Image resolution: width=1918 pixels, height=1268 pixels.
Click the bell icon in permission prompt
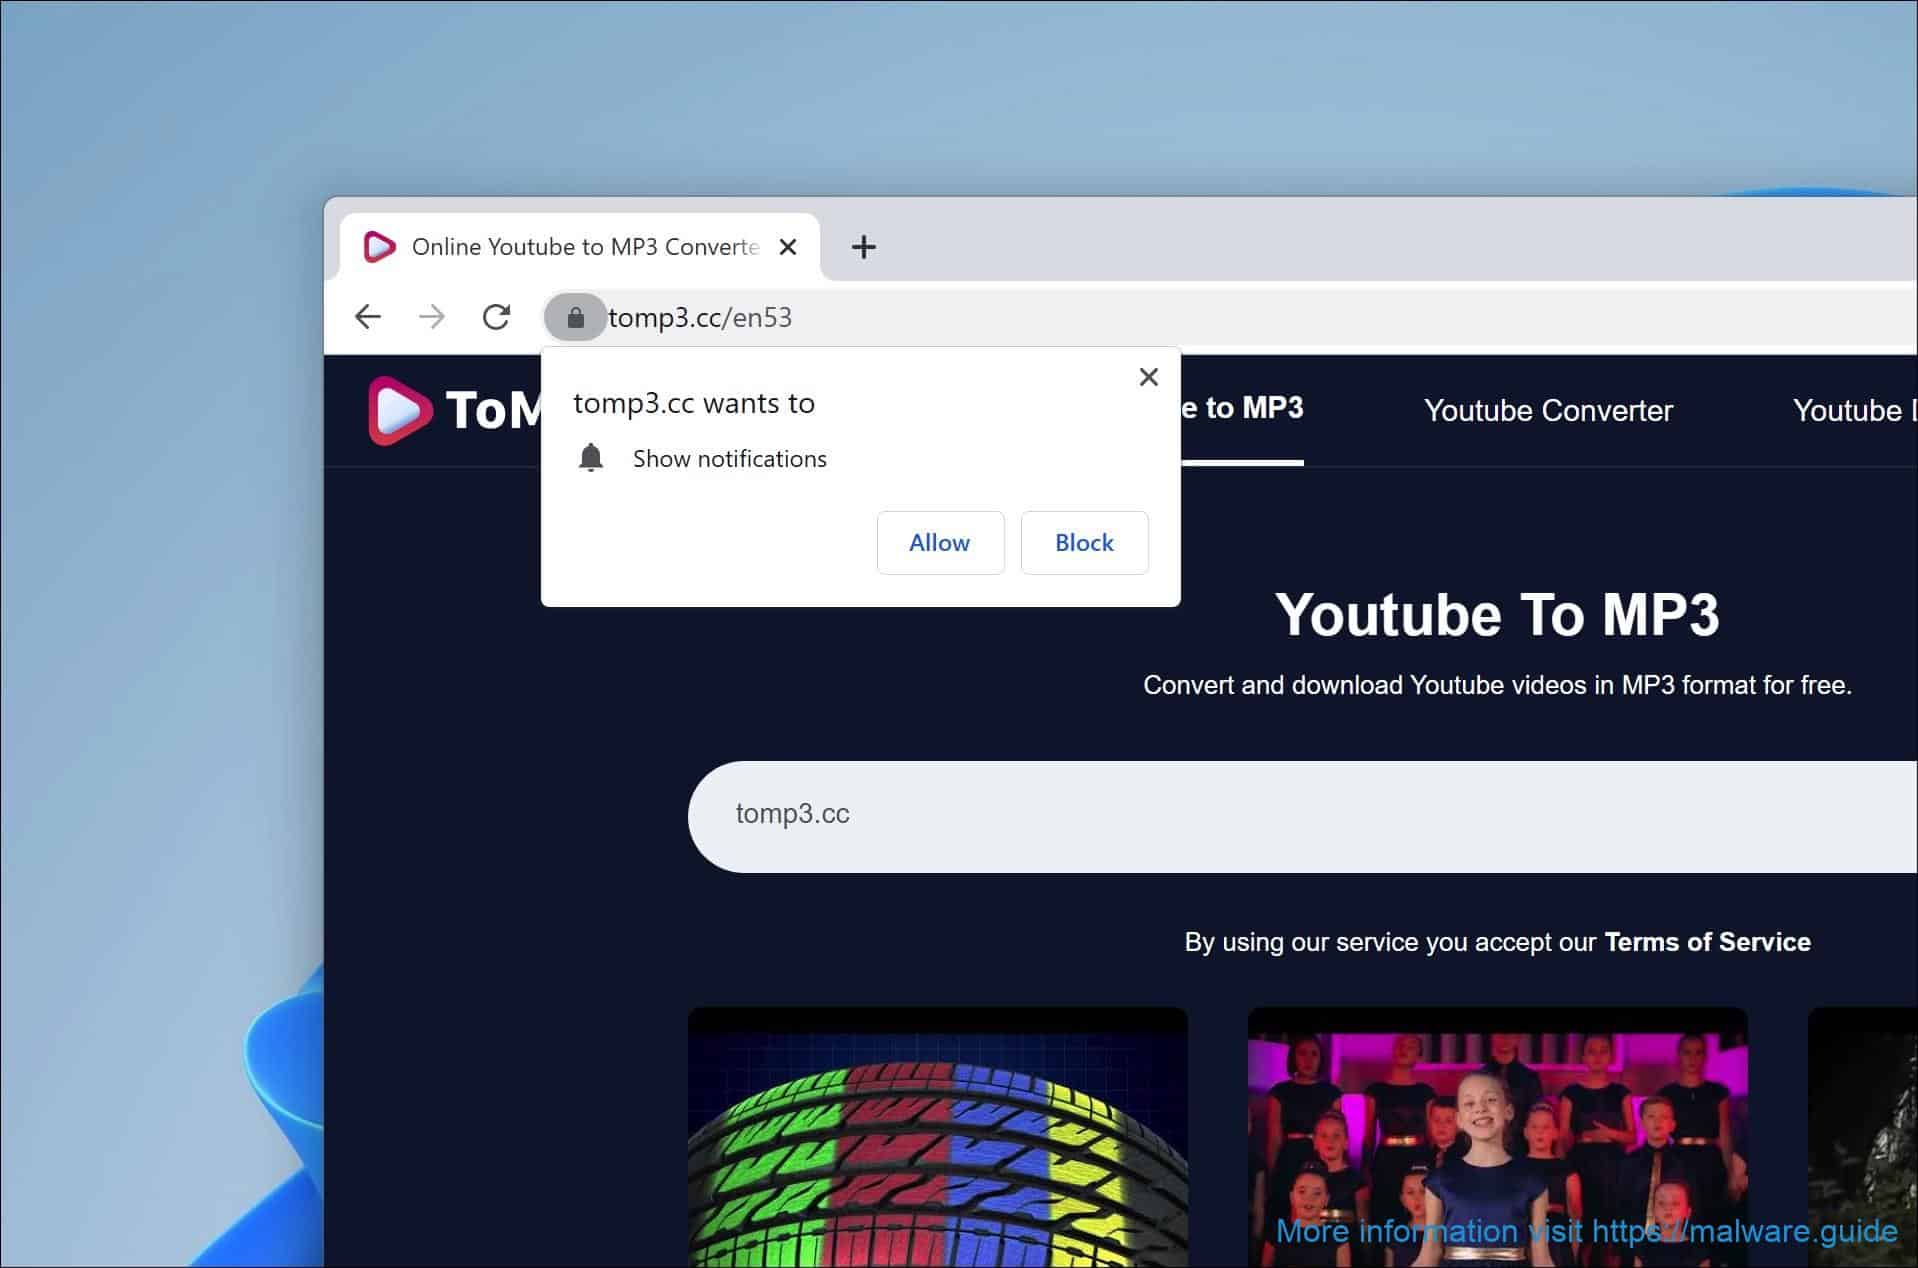591,458
